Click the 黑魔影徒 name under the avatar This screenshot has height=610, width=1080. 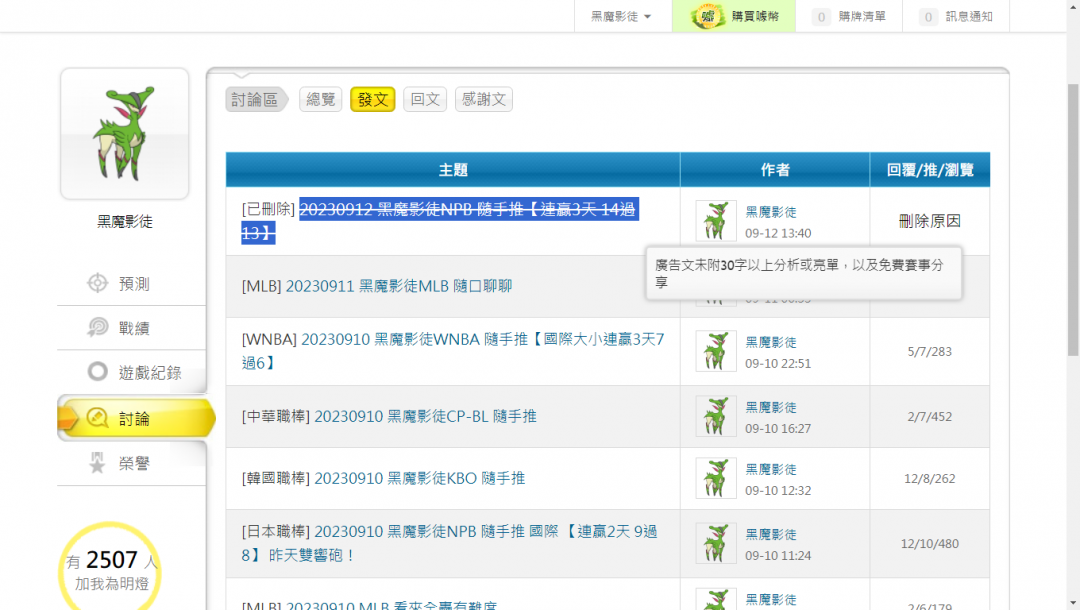(125, 222)
